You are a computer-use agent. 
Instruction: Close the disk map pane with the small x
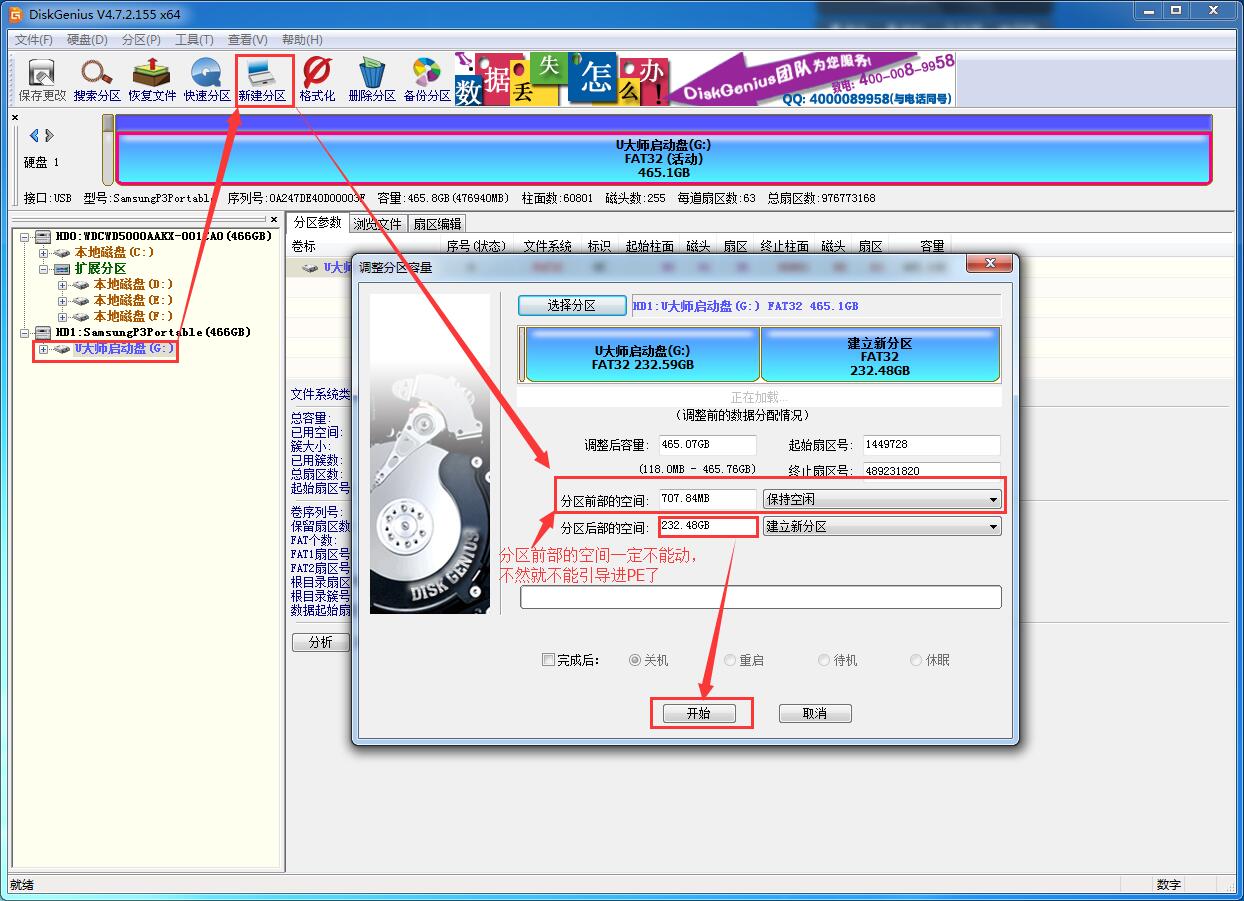coord(15,118)
